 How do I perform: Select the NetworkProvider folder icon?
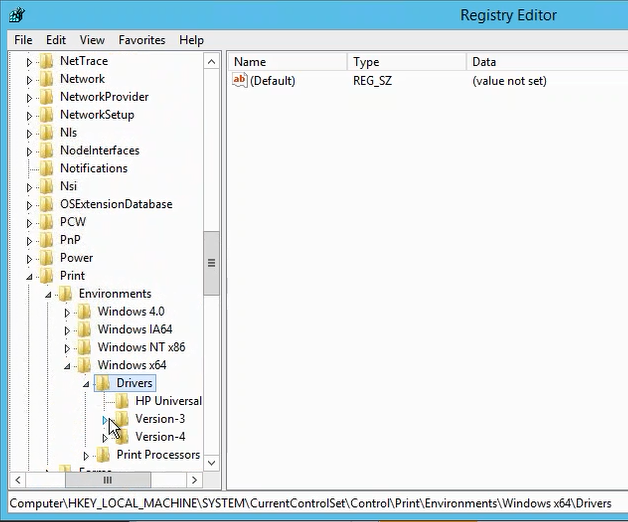(46, 97)
